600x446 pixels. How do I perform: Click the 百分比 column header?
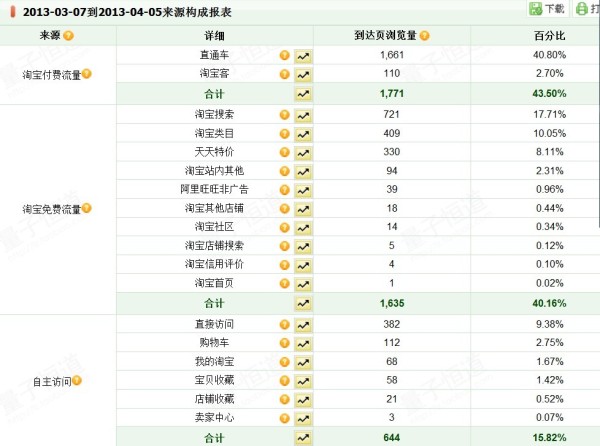pos(549,36)
